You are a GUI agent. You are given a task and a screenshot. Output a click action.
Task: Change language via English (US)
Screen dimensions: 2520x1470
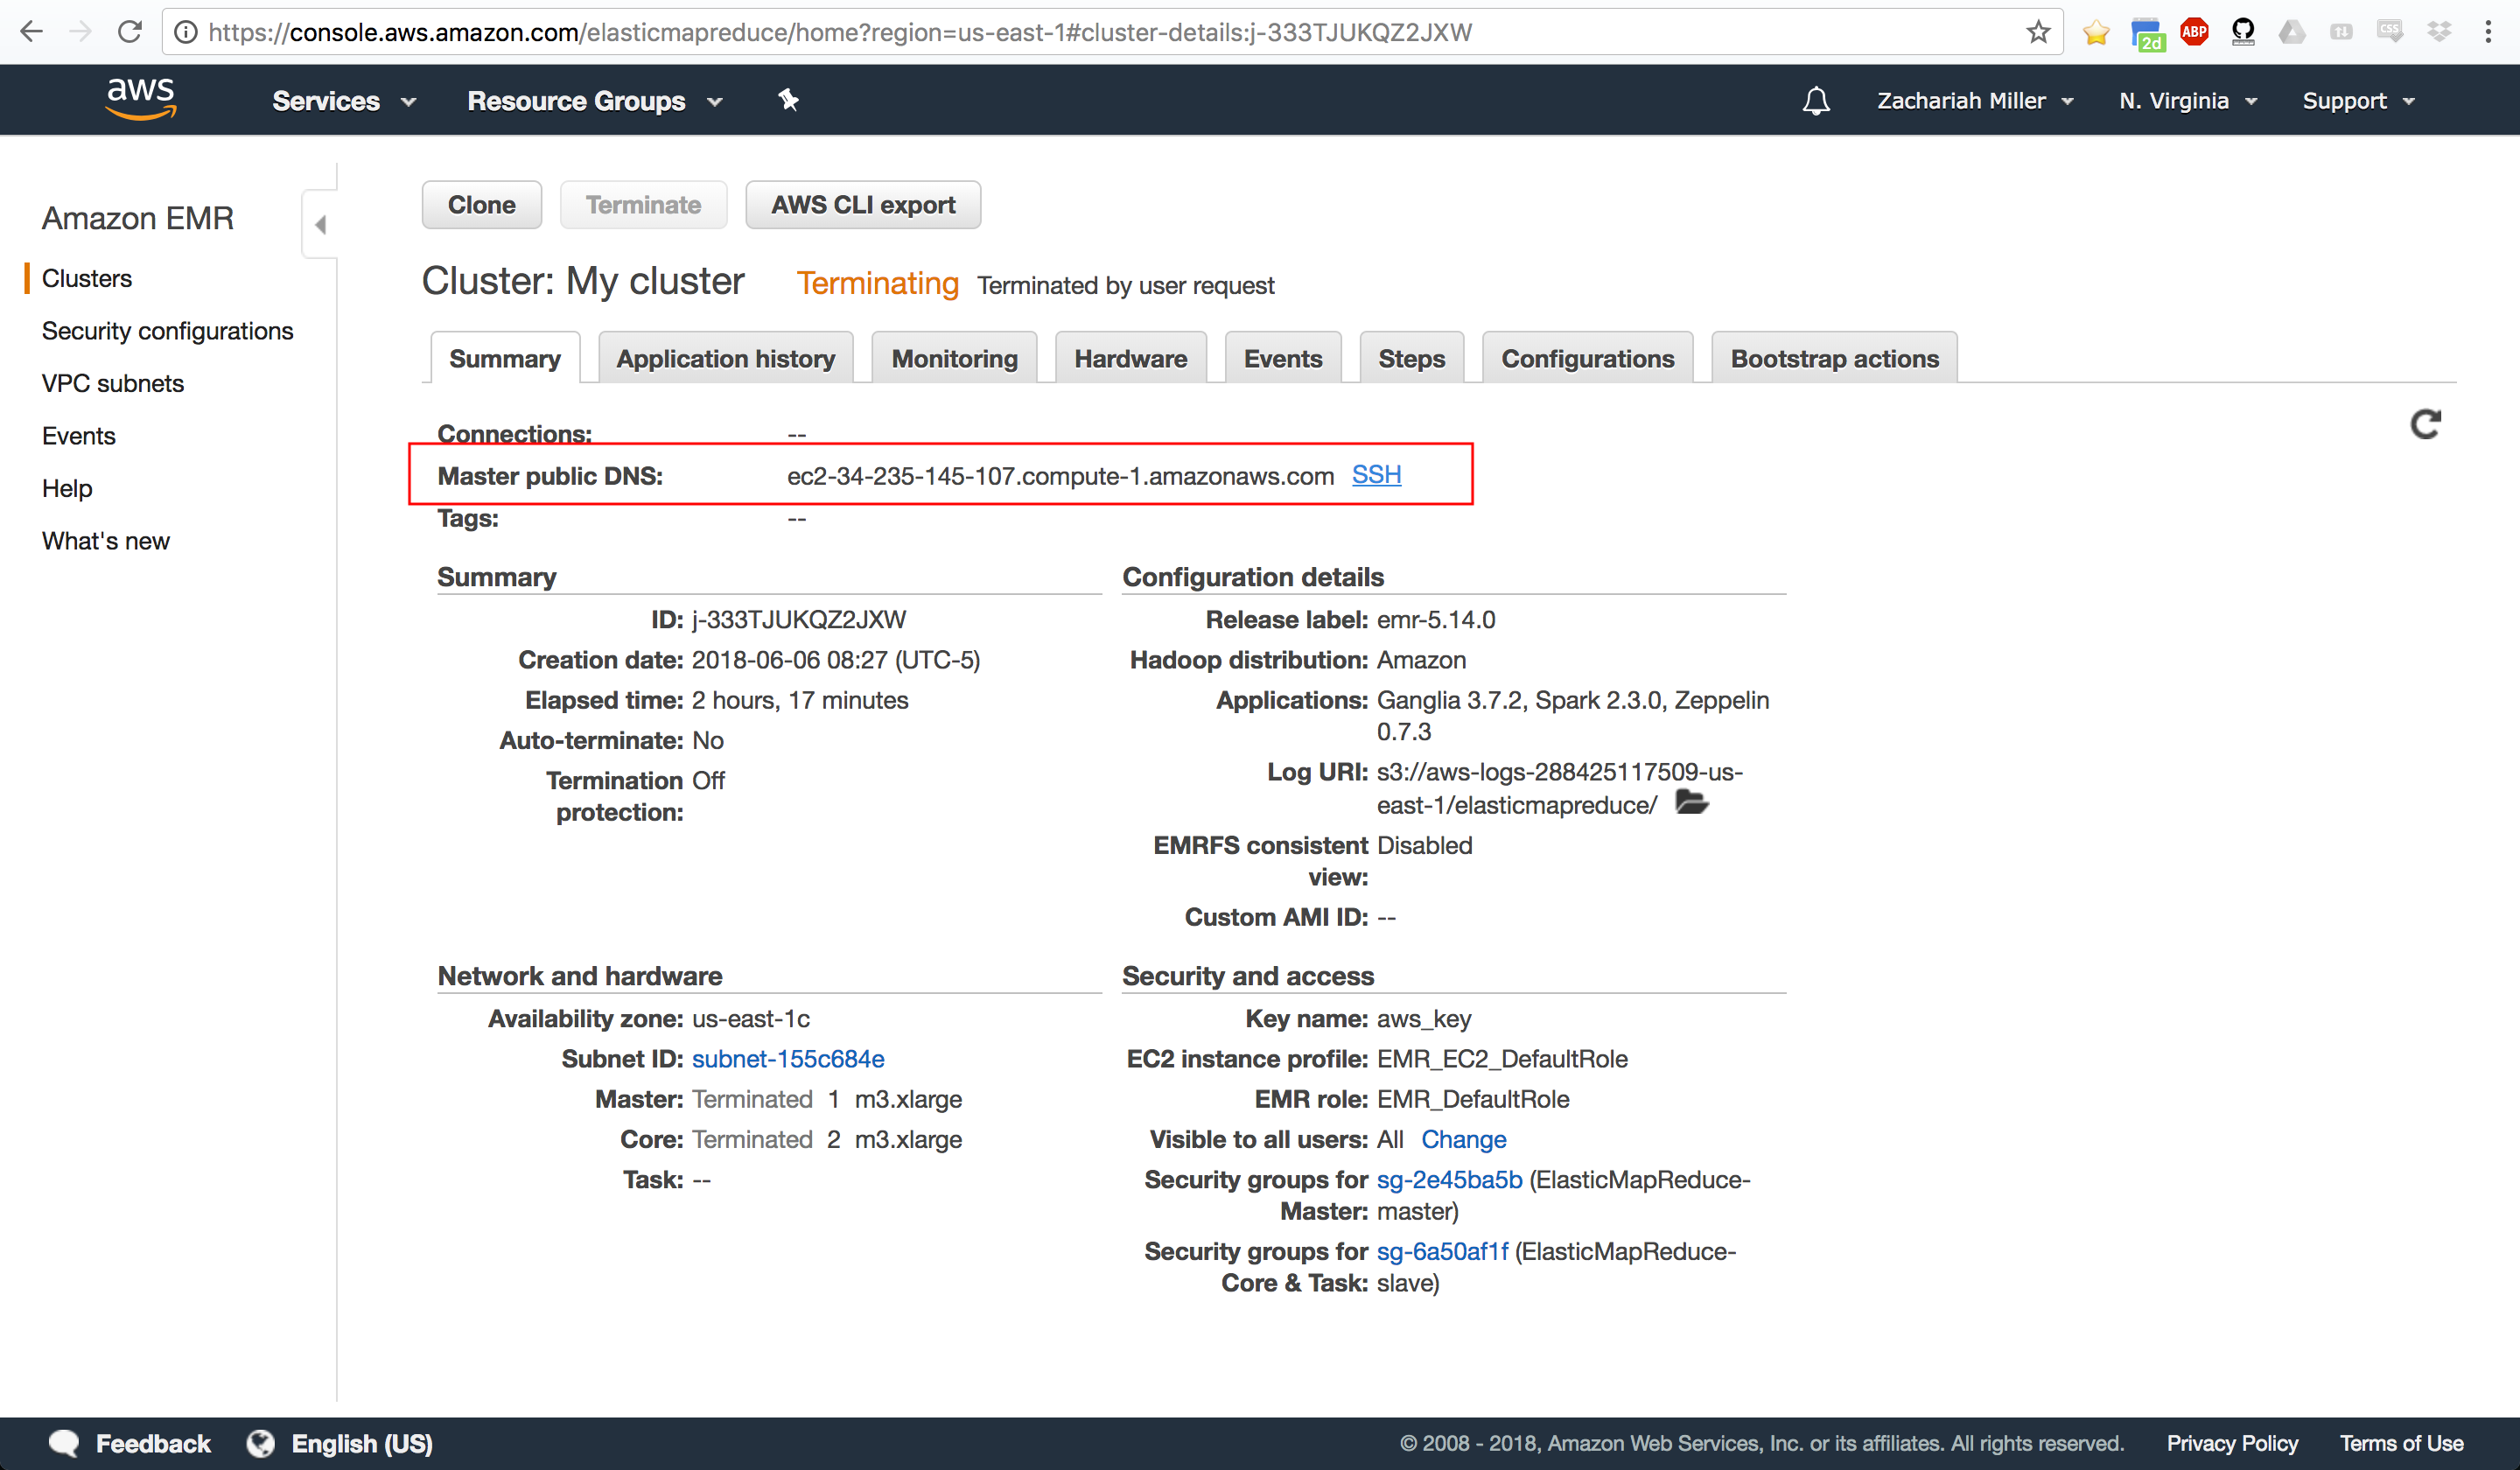click(x=362, y=1443)
